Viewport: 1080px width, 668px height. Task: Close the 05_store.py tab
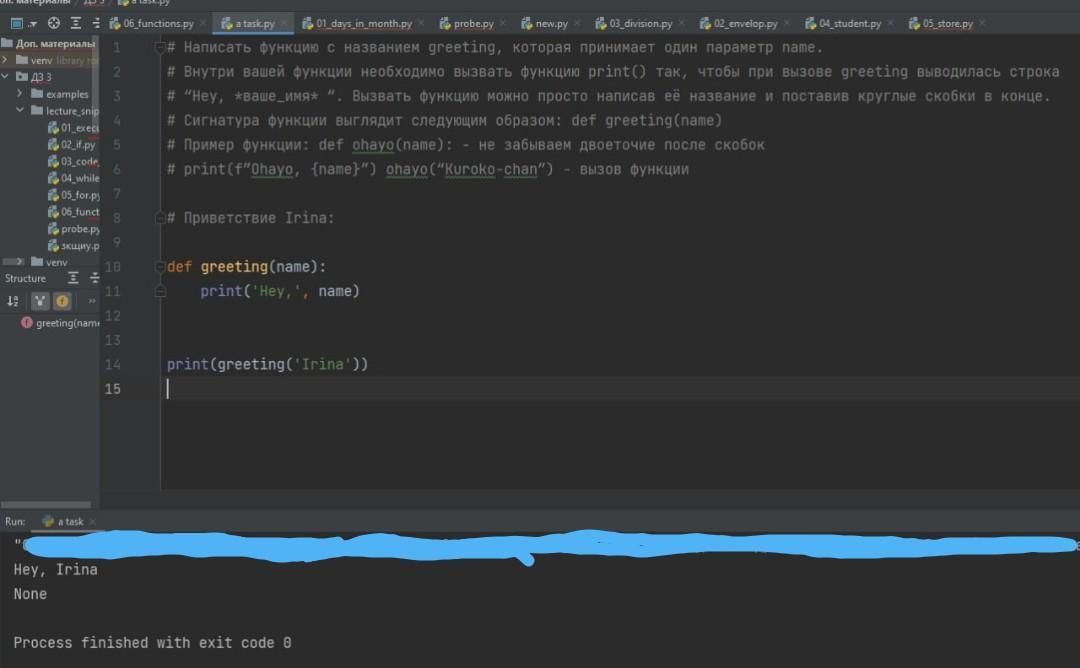tap(982, 23)
